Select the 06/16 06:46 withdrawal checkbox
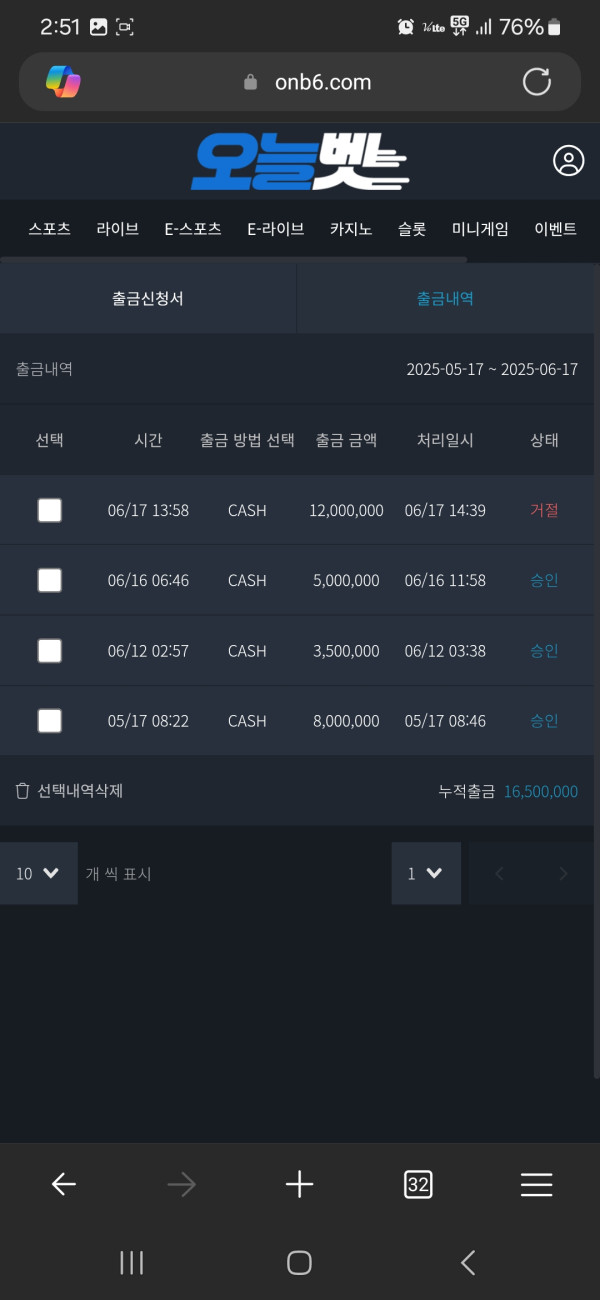Screen dimensions: 600x1300 point(49,580)
